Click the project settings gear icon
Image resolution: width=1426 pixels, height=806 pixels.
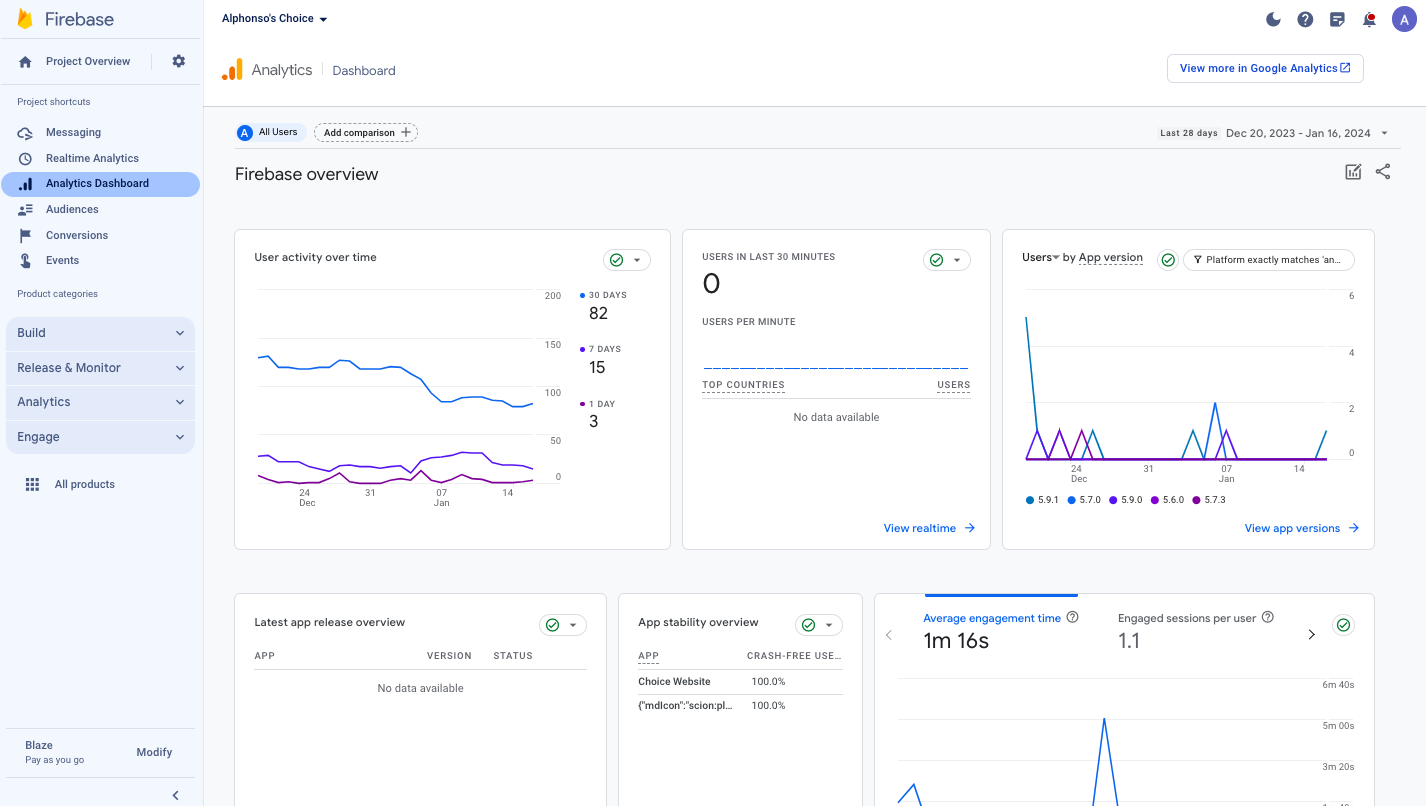(x=178, y=61)
